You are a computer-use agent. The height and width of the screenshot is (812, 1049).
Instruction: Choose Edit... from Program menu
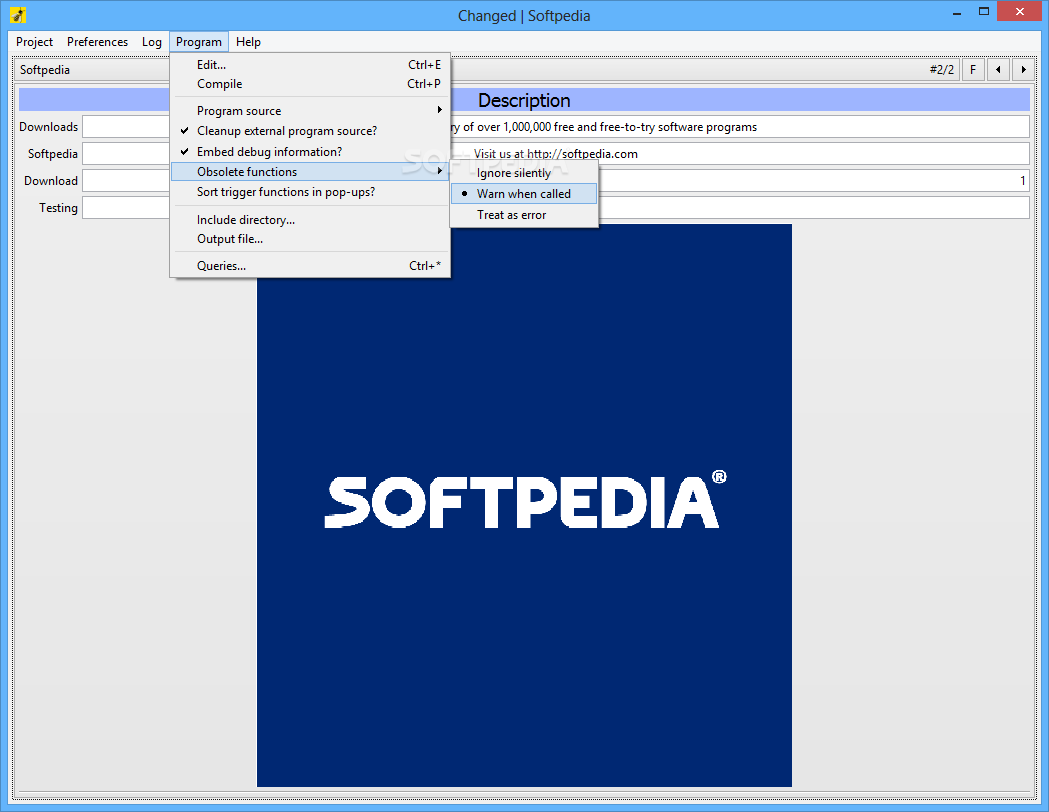tap(310, 65)
